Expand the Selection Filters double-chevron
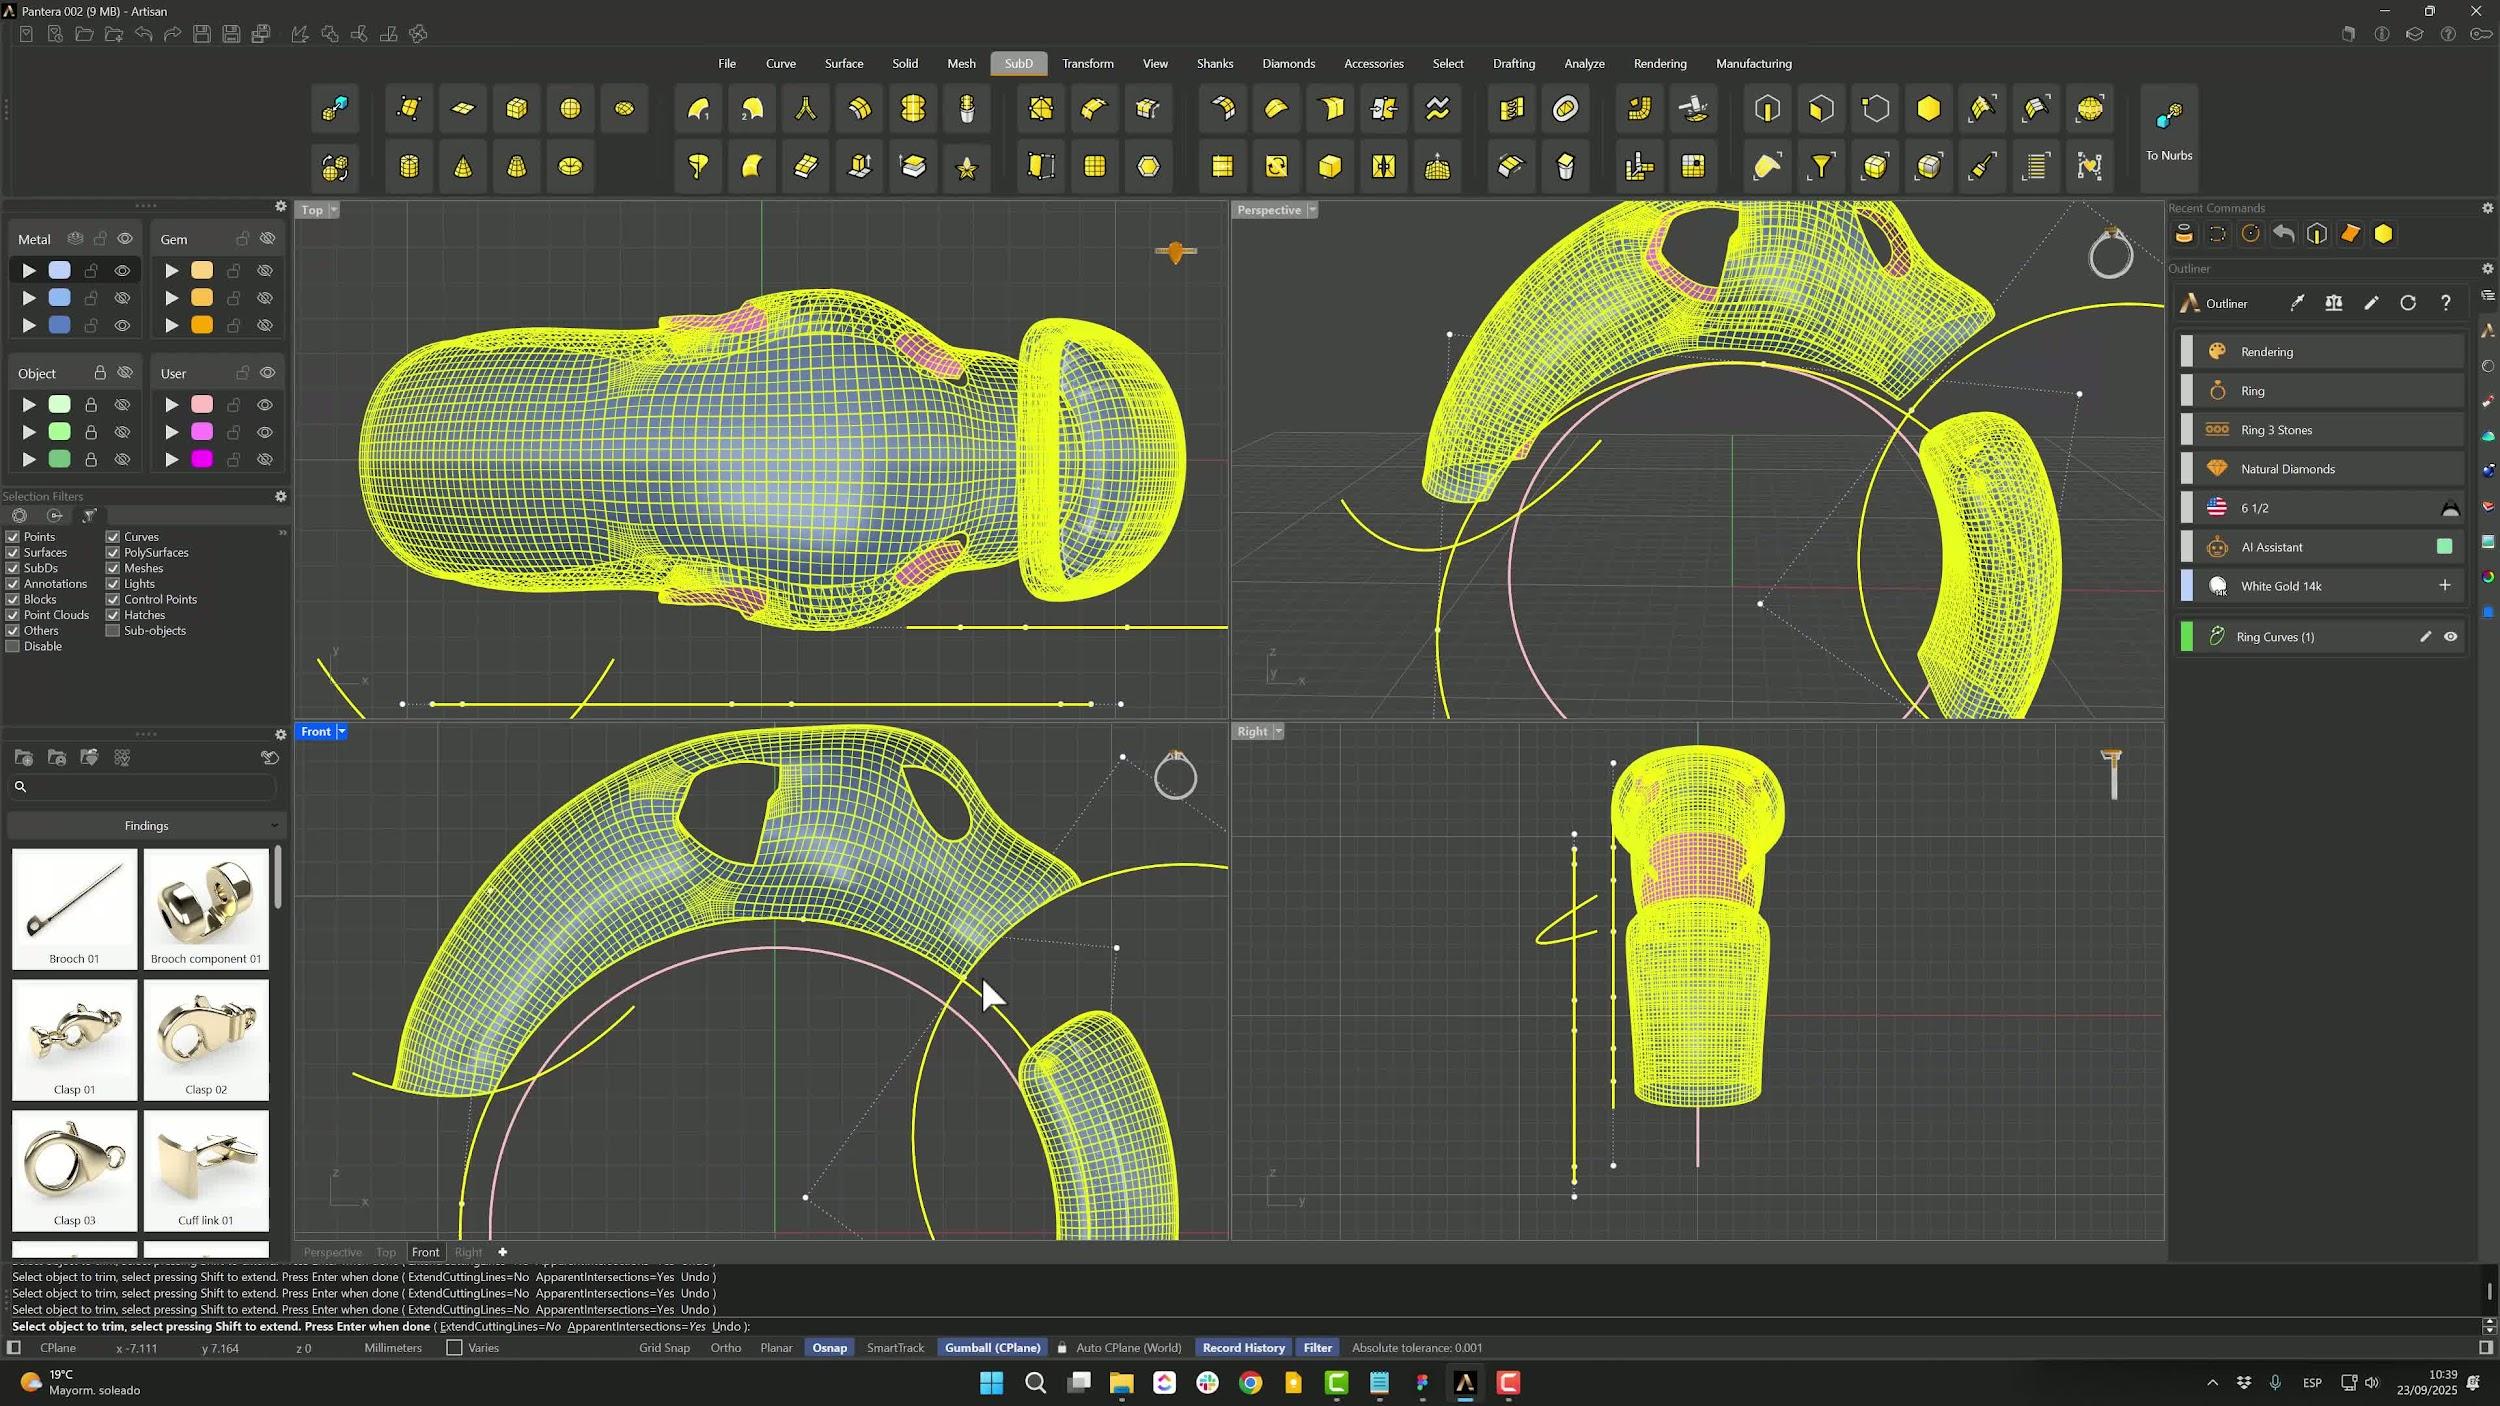 click(x=282, y=534)
